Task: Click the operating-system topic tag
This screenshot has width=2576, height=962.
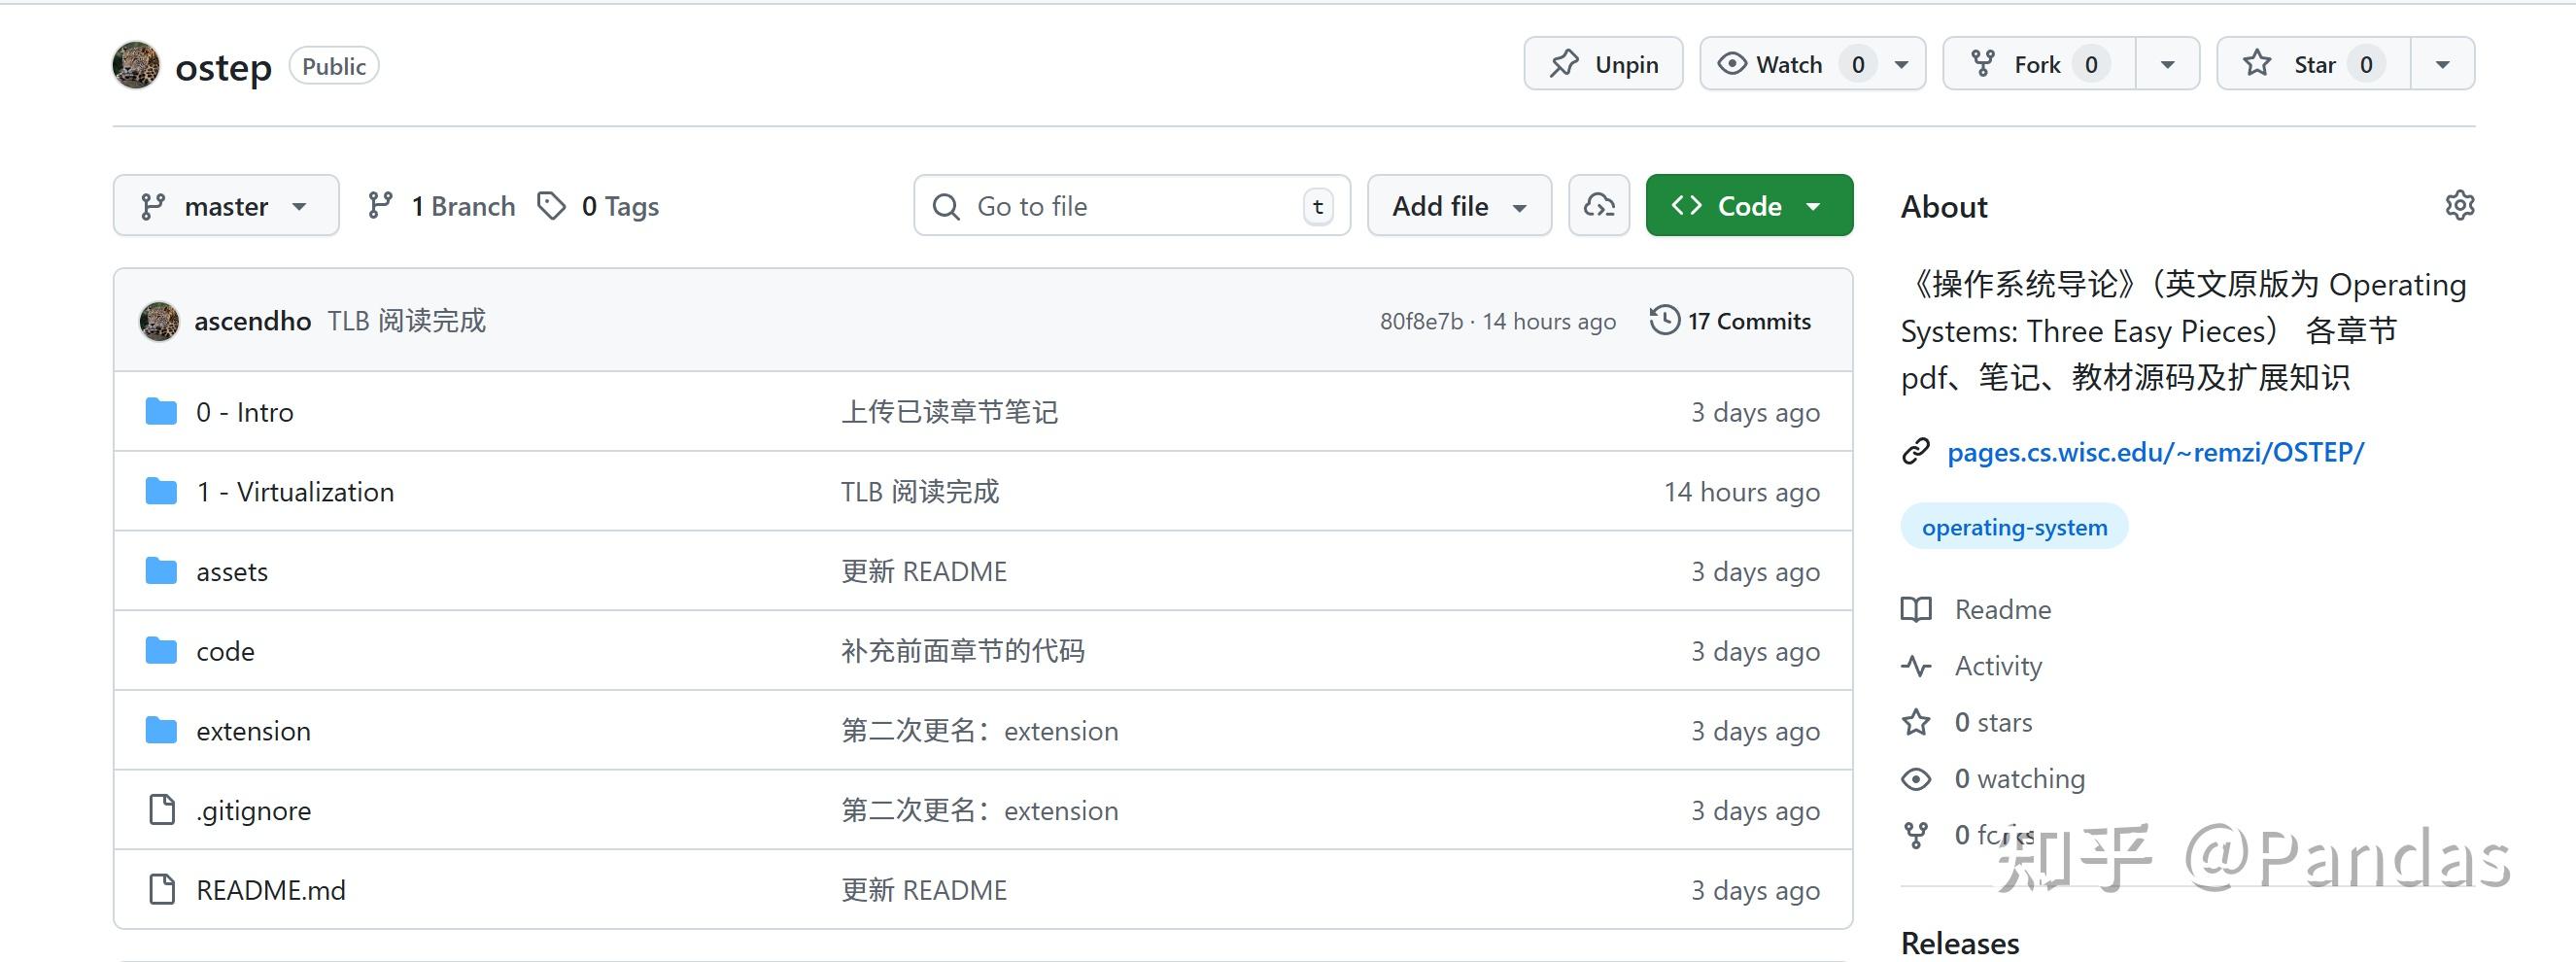Action: coord(2014,527)
